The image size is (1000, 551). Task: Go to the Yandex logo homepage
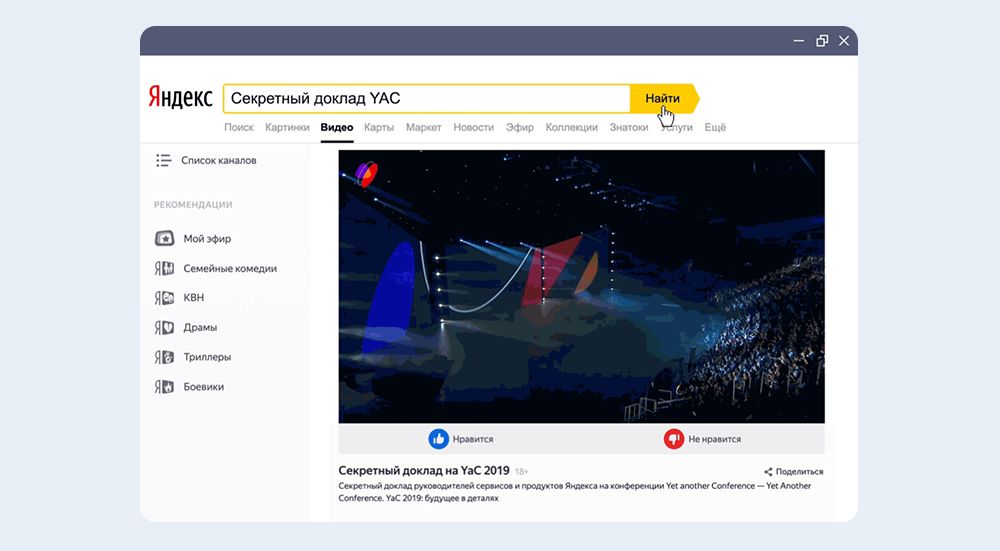(181, 98)
